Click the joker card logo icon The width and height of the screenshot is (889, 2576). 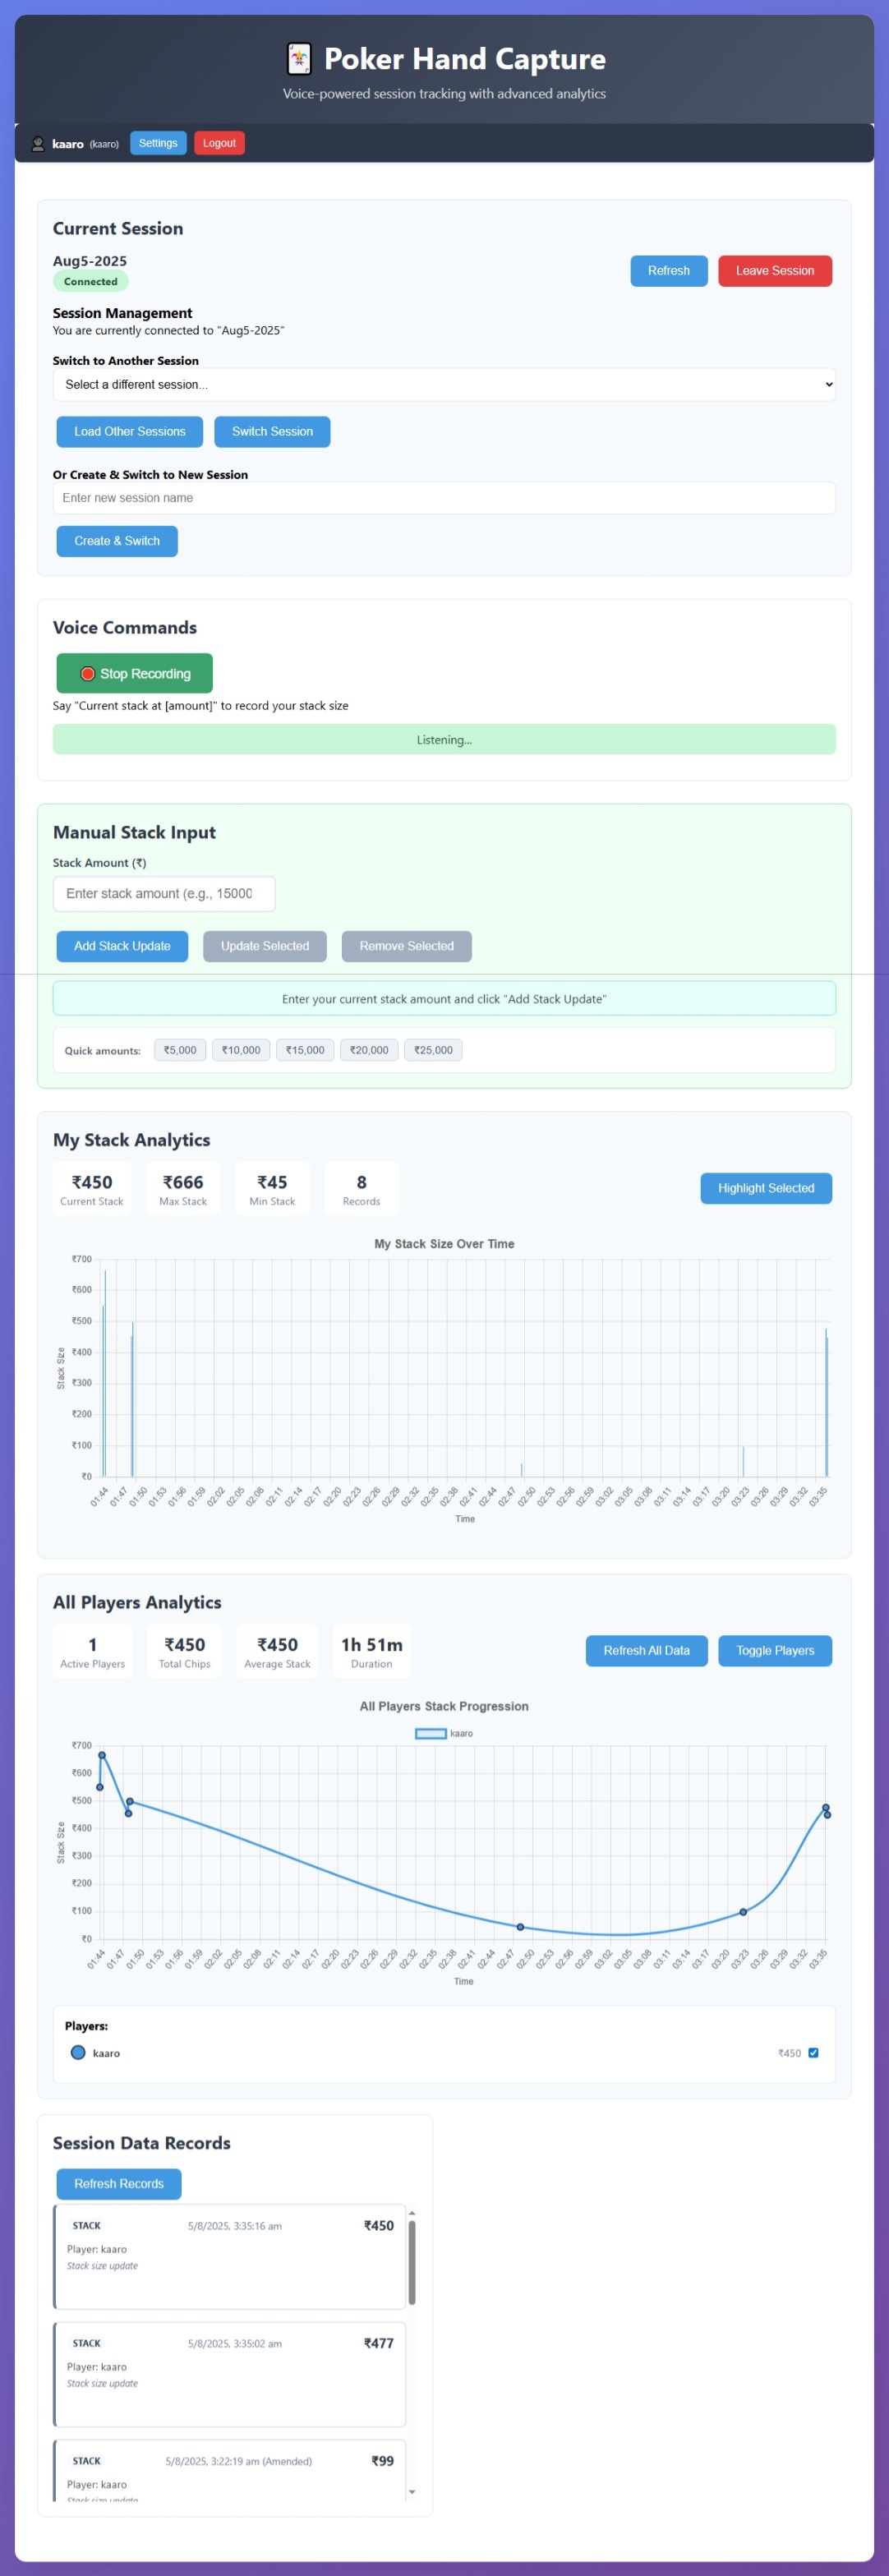[x=298, y=59]
